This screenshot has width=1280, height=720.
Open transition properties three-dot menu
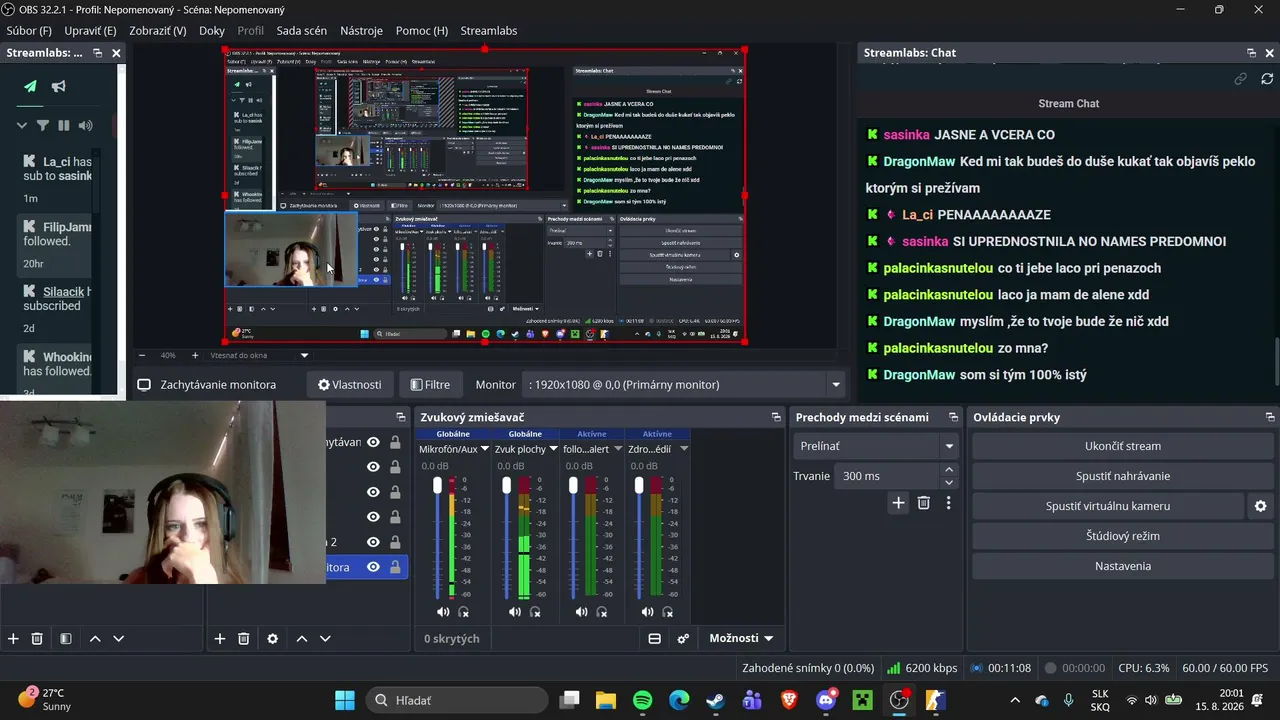(x=949, y=503)
